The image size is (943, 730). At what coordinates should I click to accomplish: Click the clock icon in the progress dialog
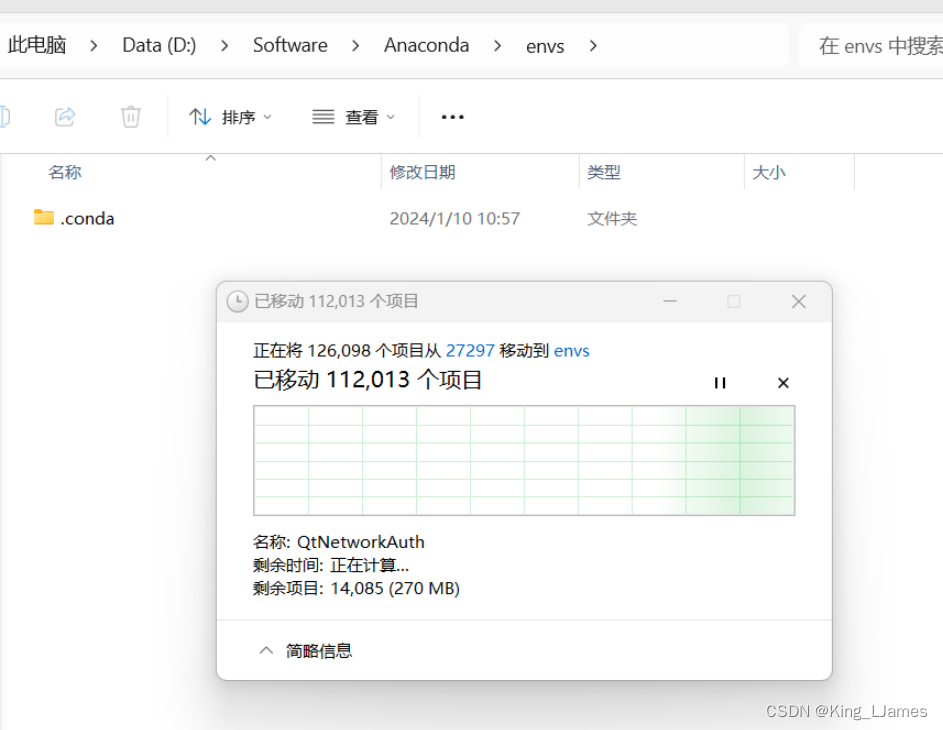pos(237,301)
